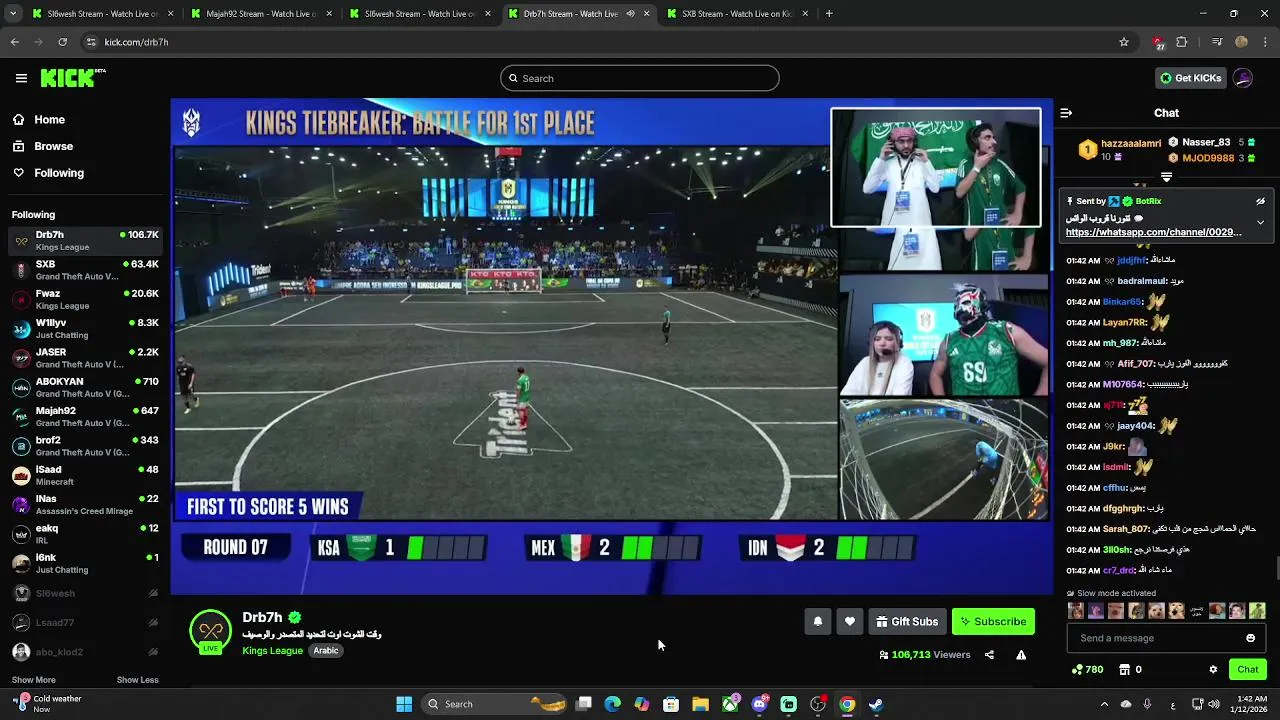Click the green Chat send button

tap(1248, 669)
